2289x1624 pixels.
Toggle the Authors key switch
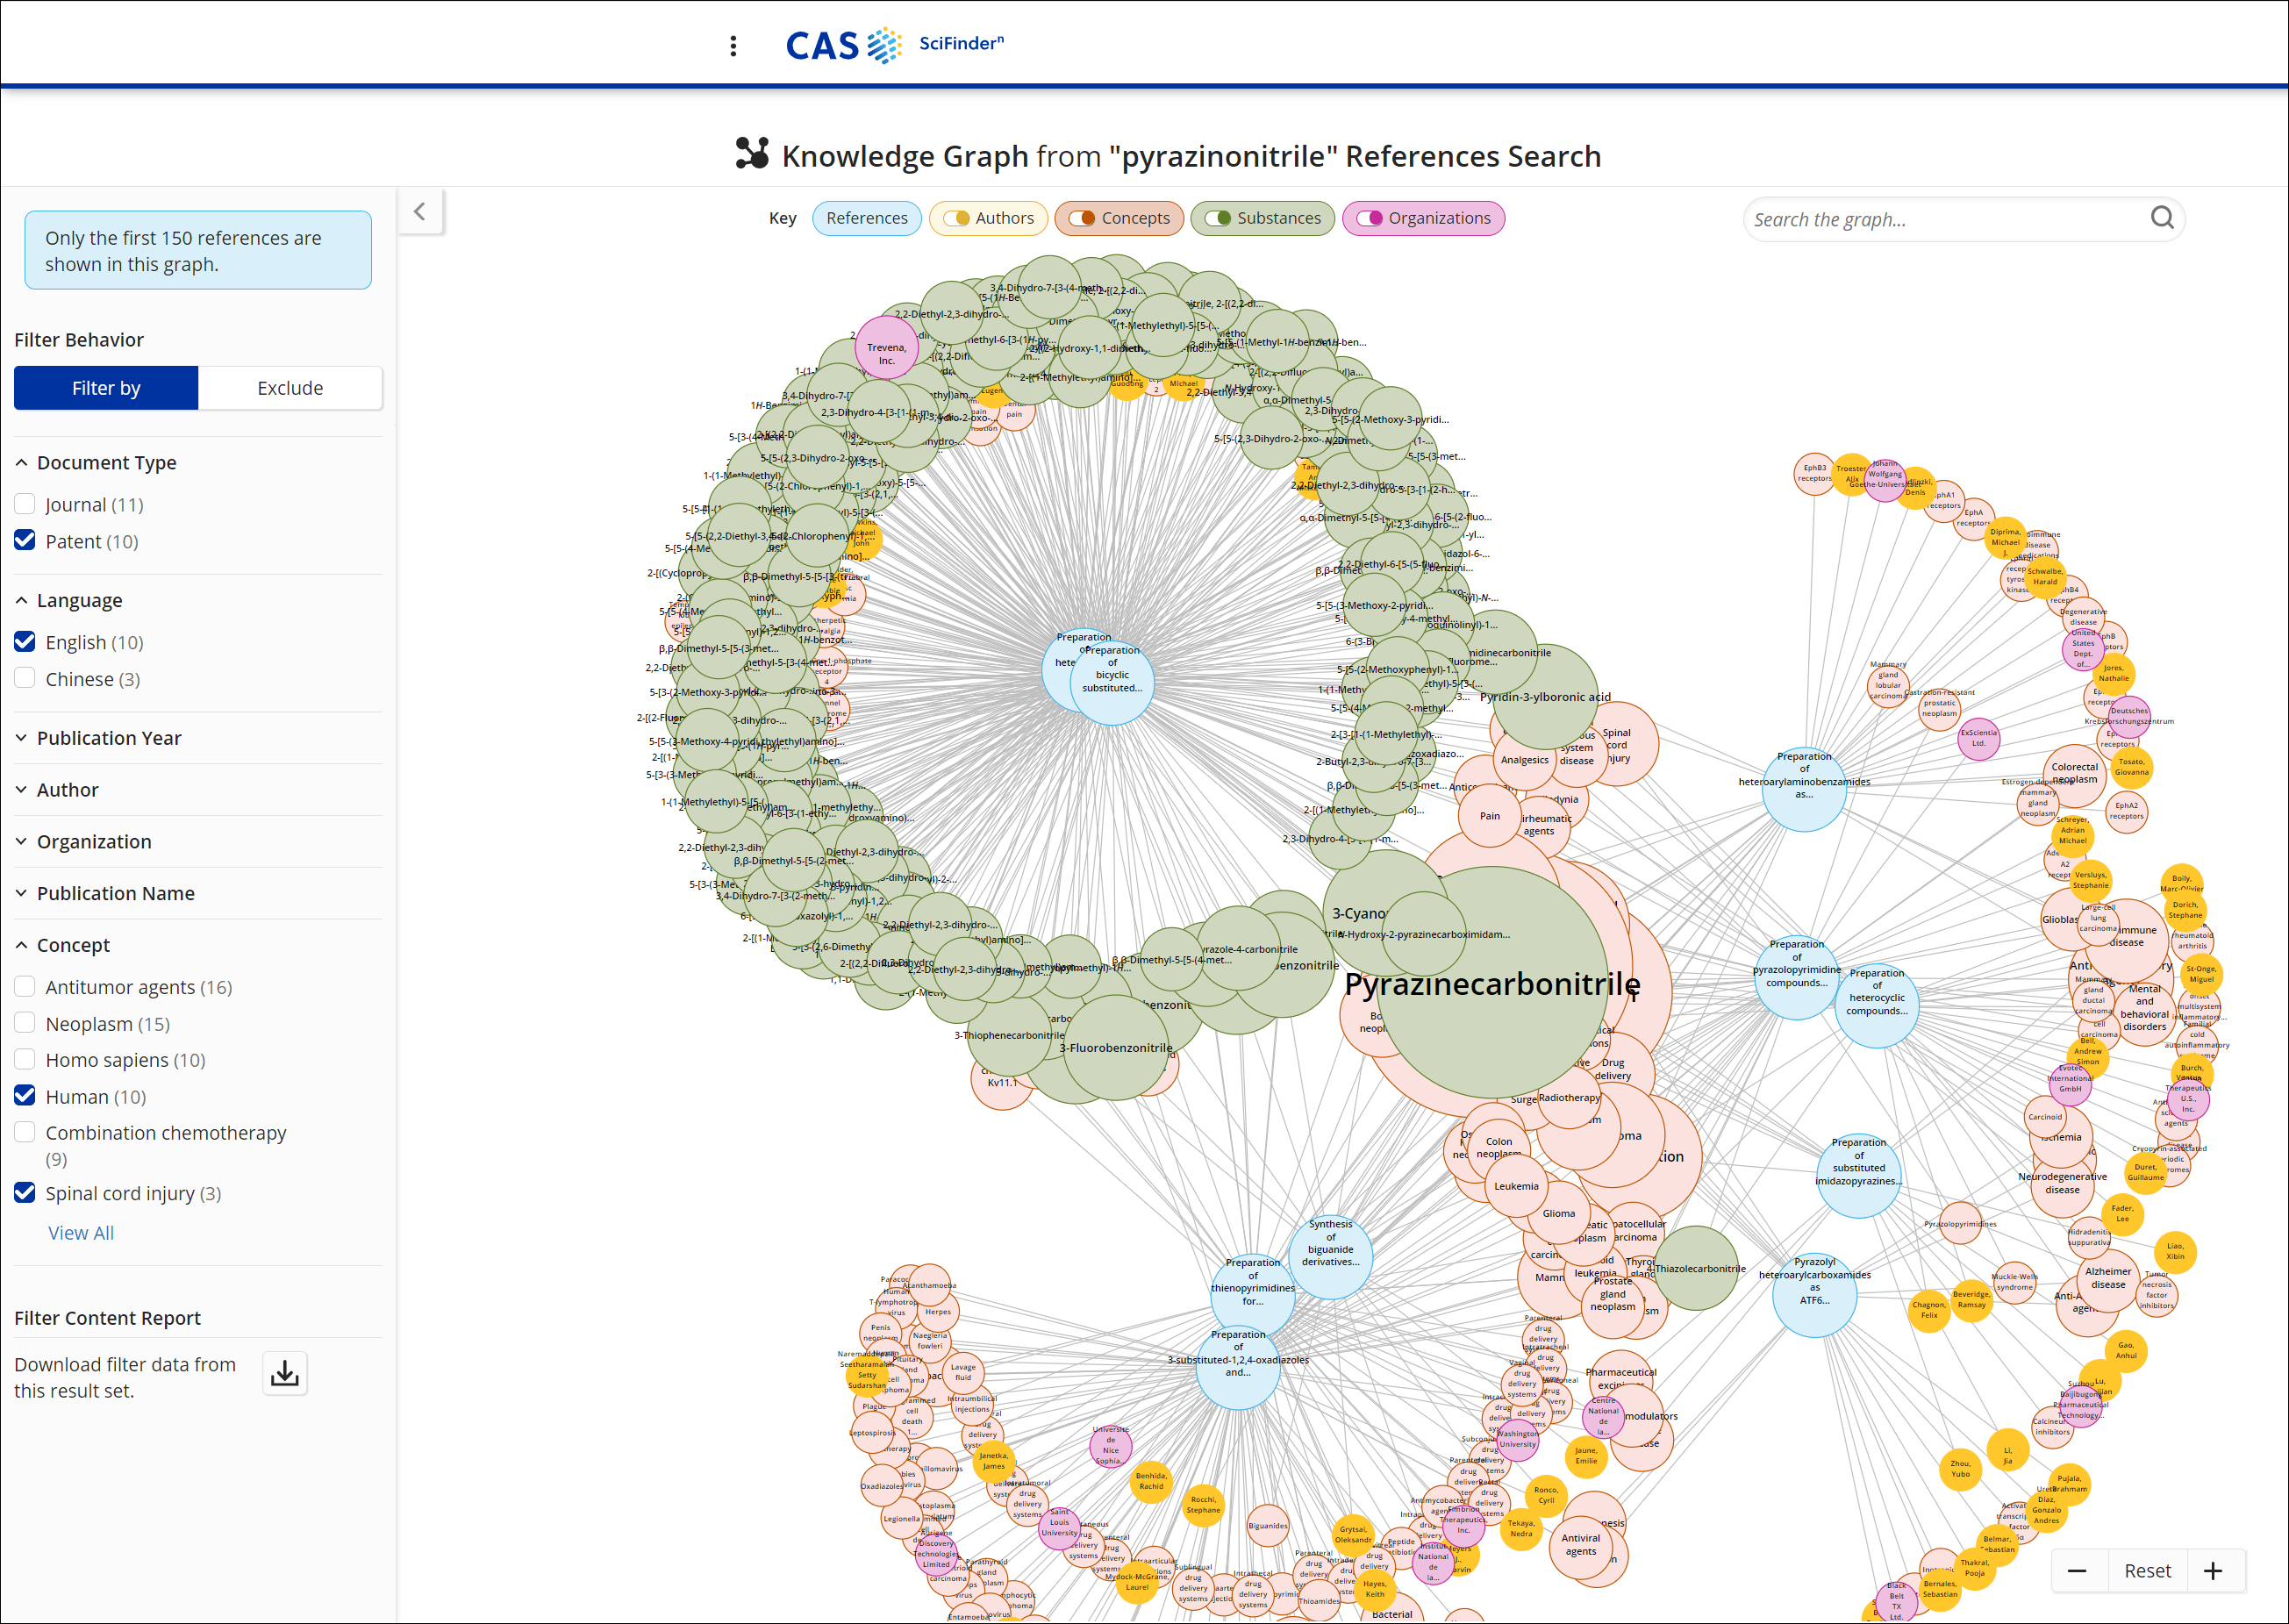(x=957, y=218)
